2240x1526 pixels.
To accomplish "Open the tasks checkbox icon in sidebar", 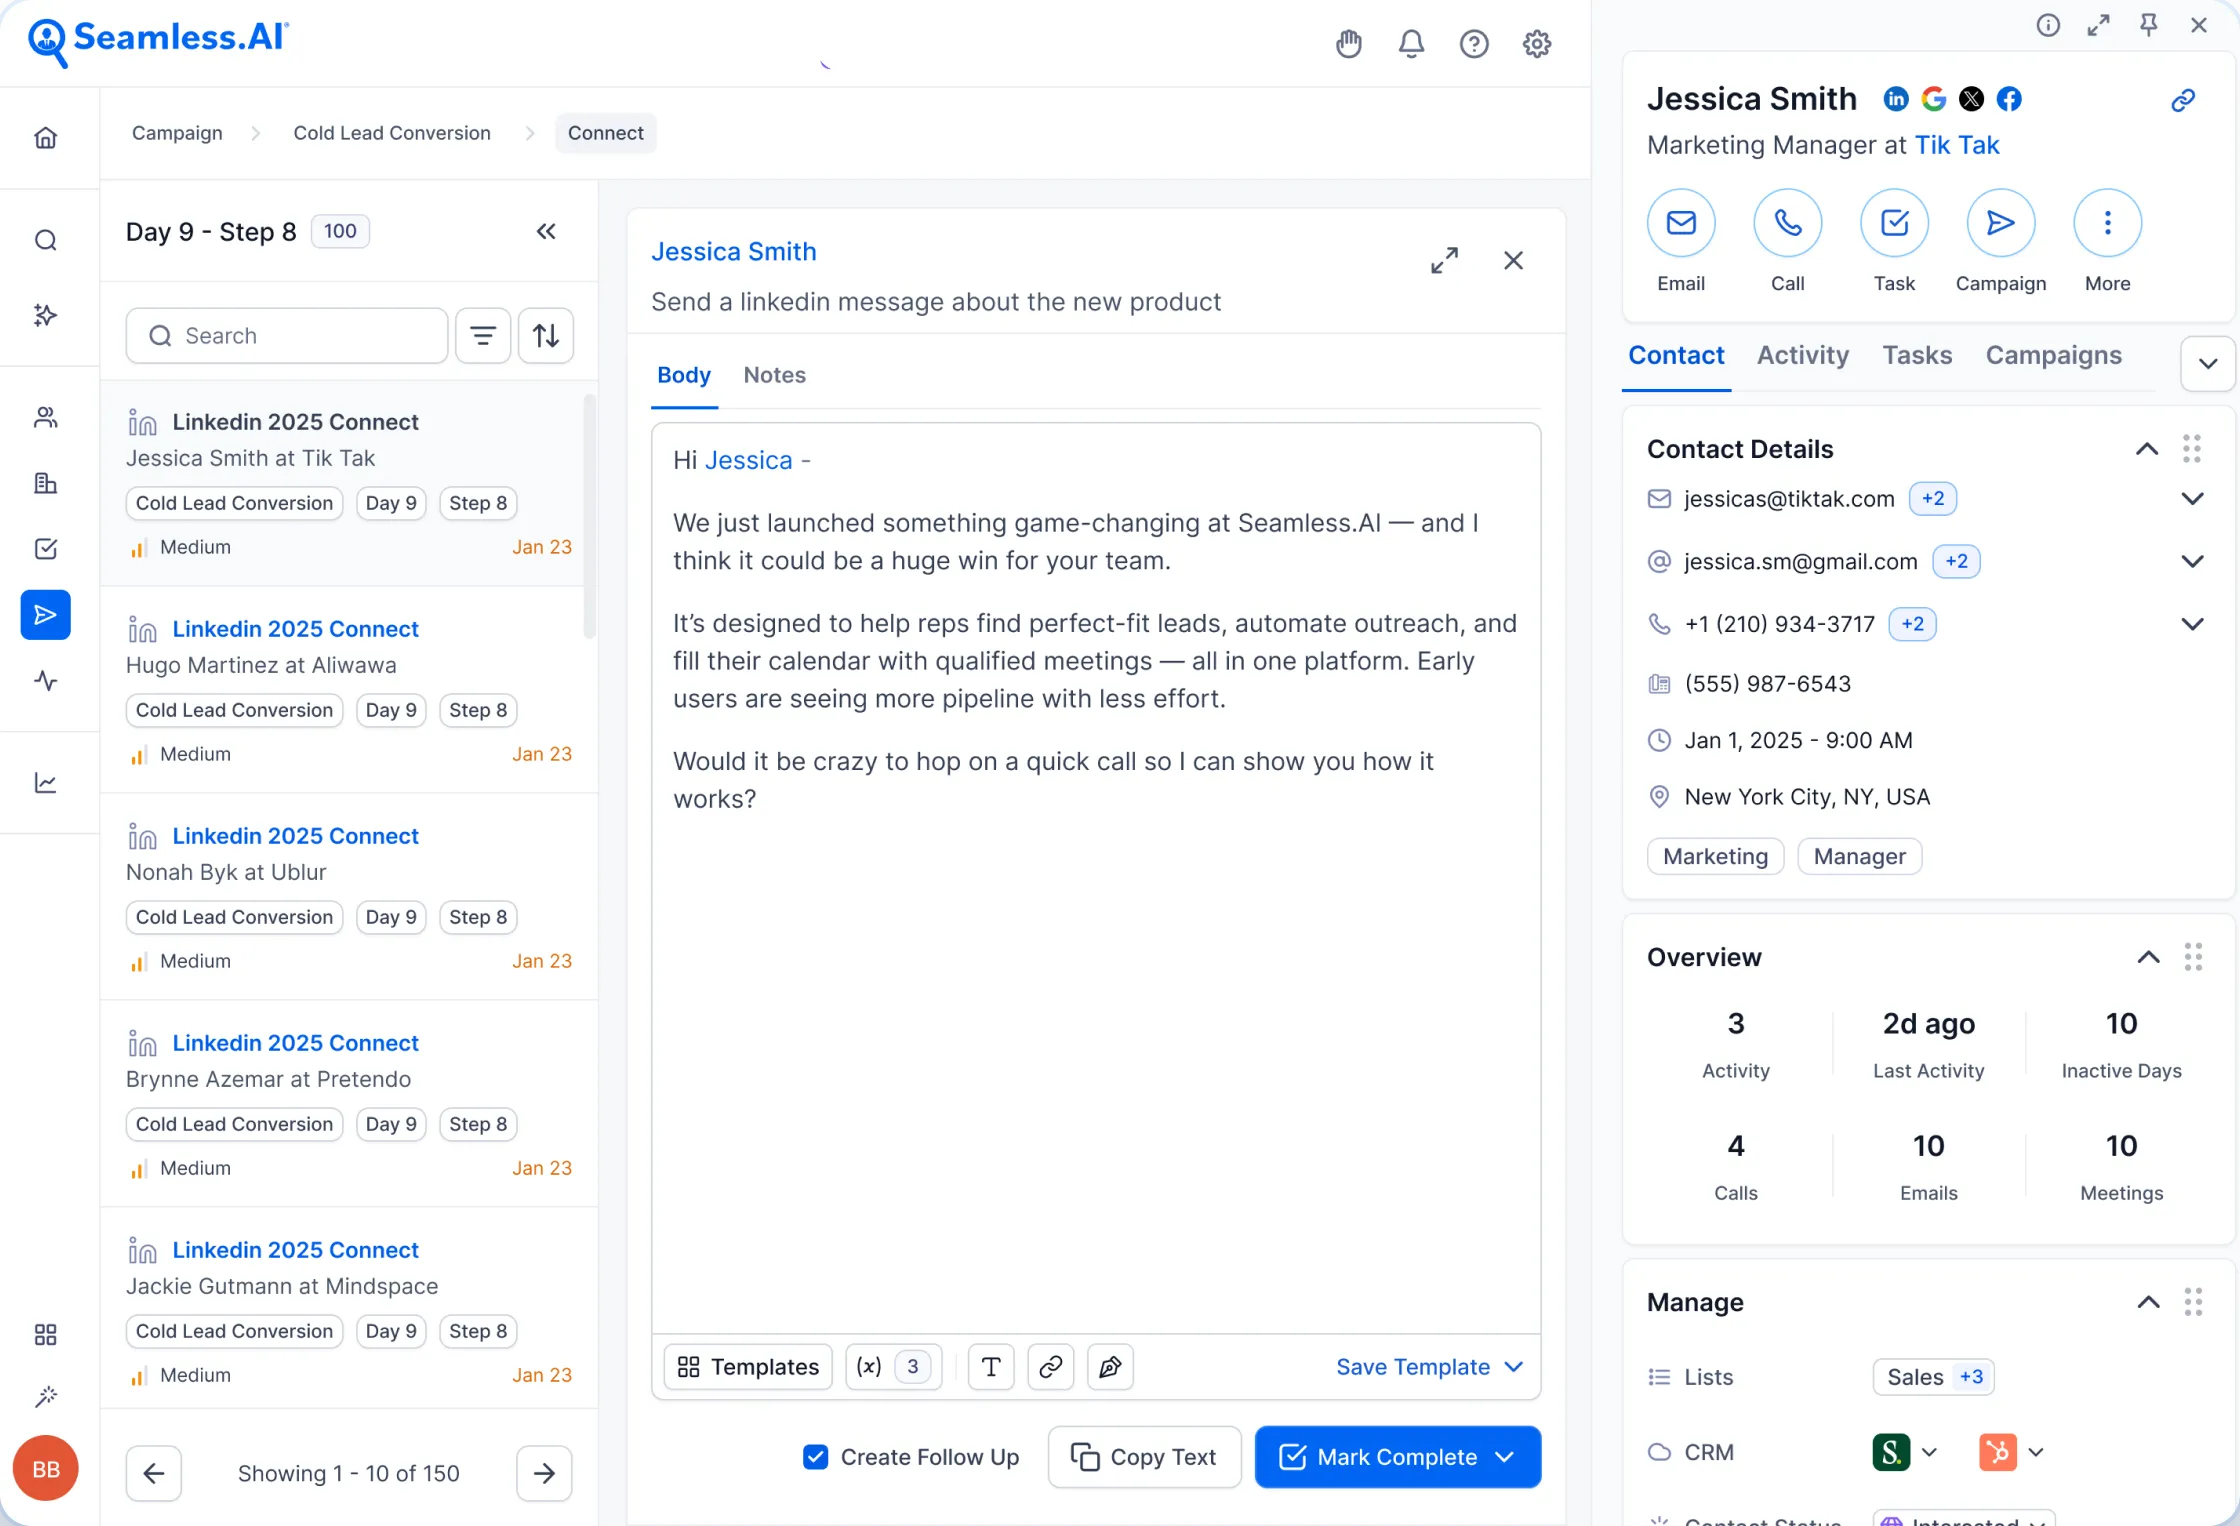I will [46, 548].
